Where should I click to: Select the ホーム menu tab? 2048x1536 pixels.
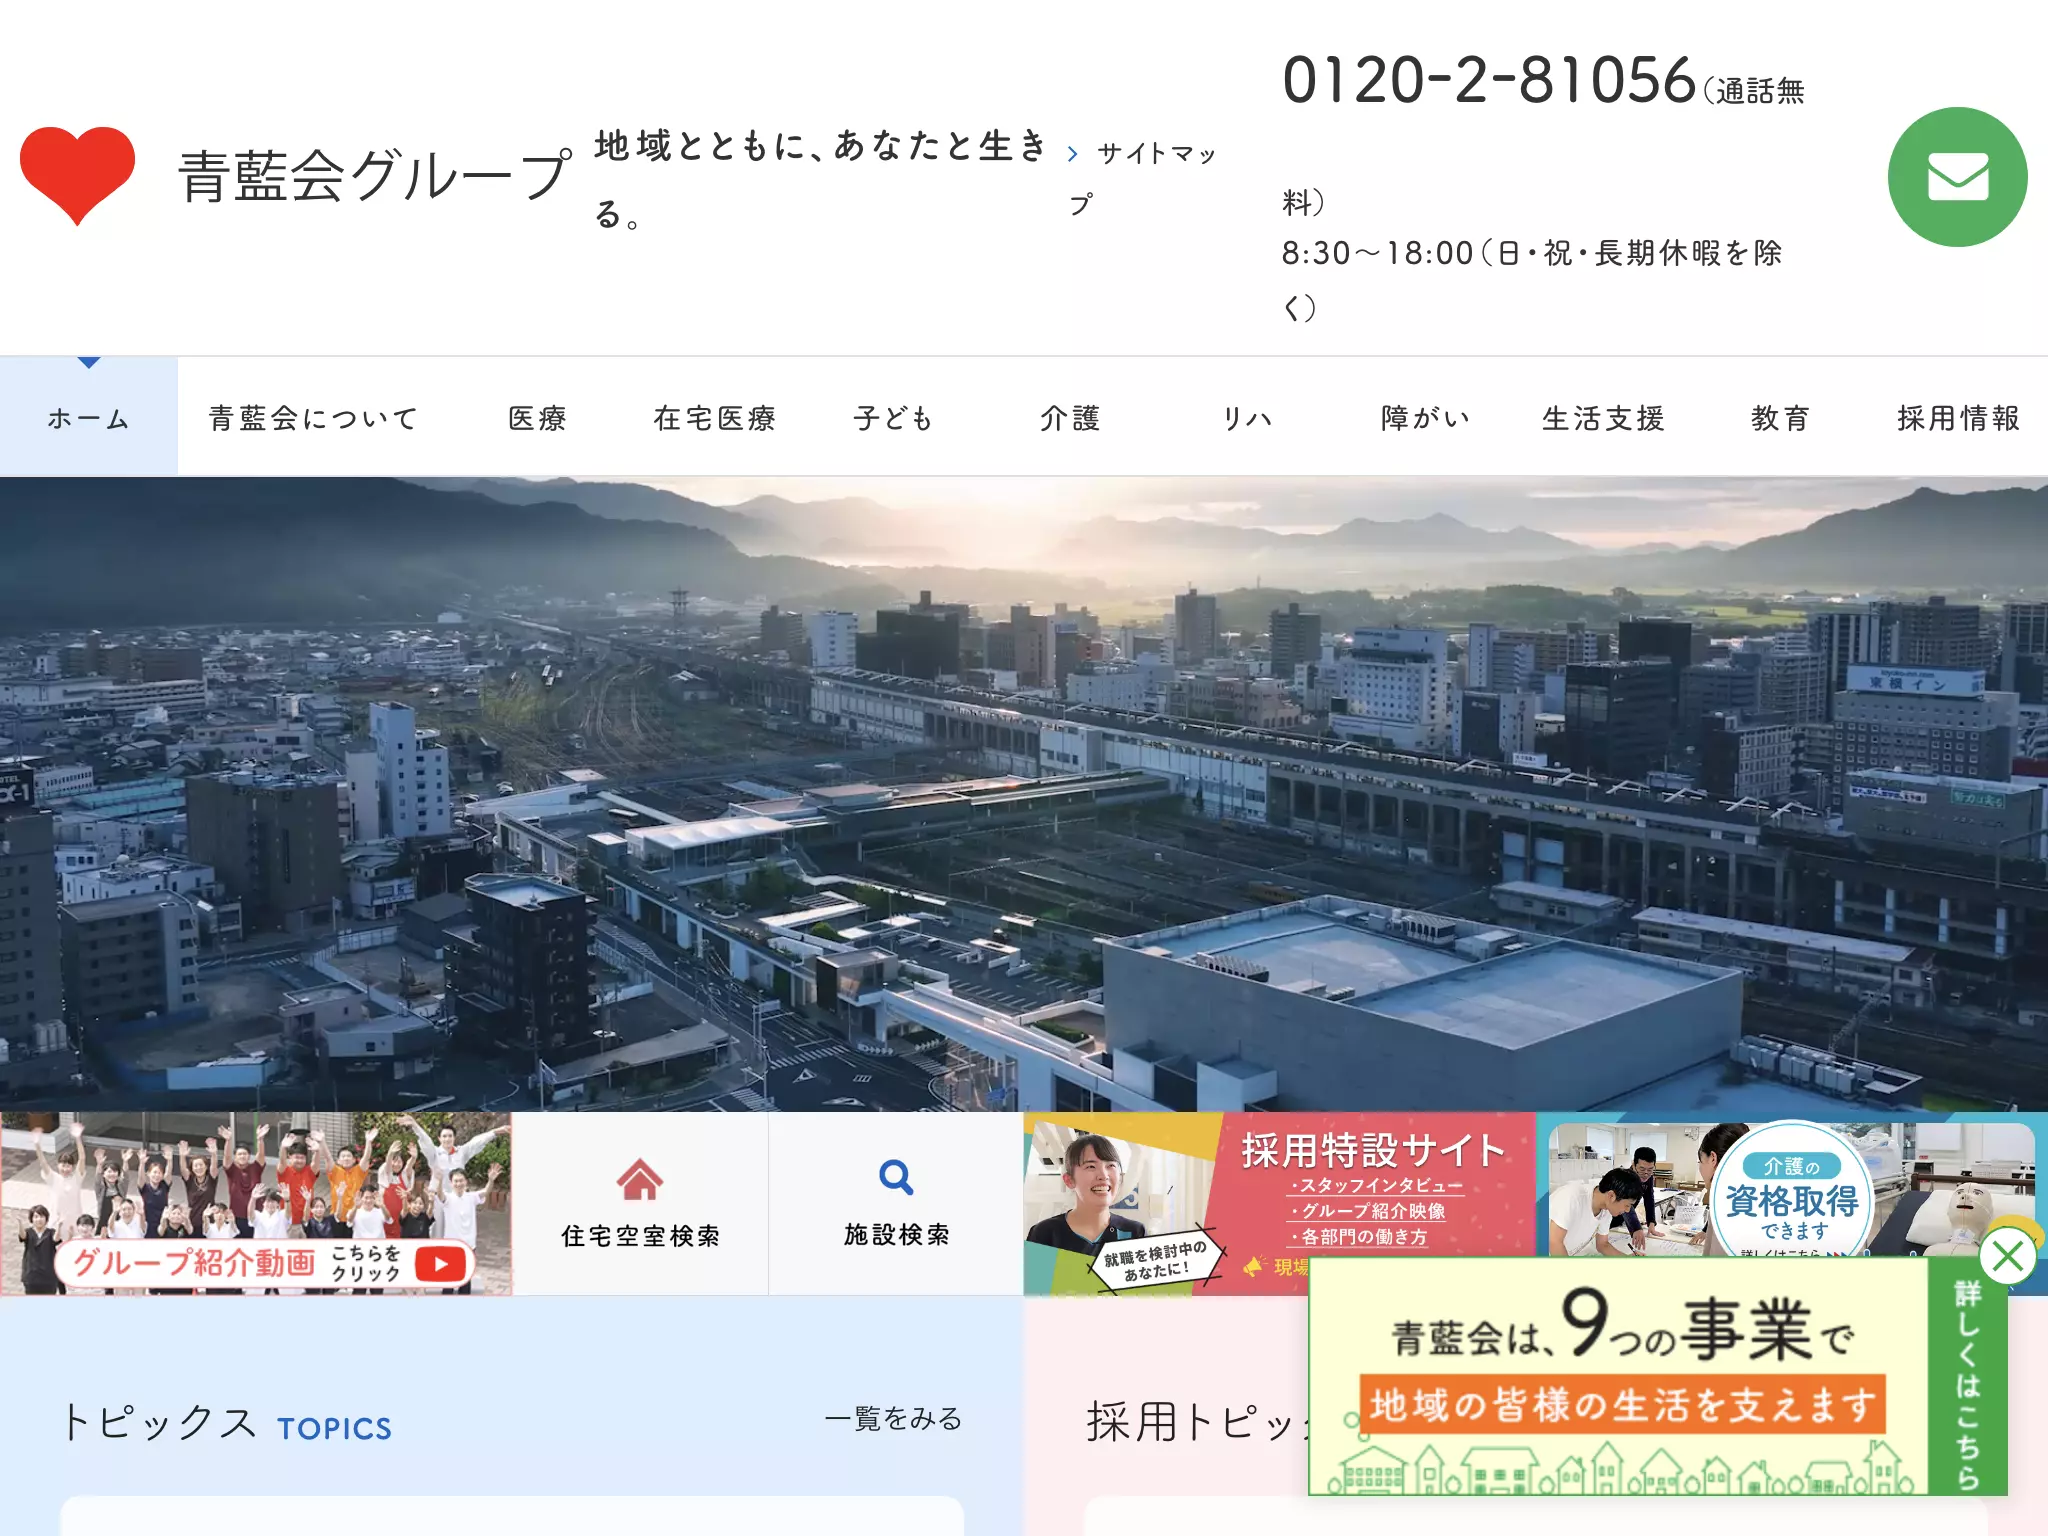point(88,417)
